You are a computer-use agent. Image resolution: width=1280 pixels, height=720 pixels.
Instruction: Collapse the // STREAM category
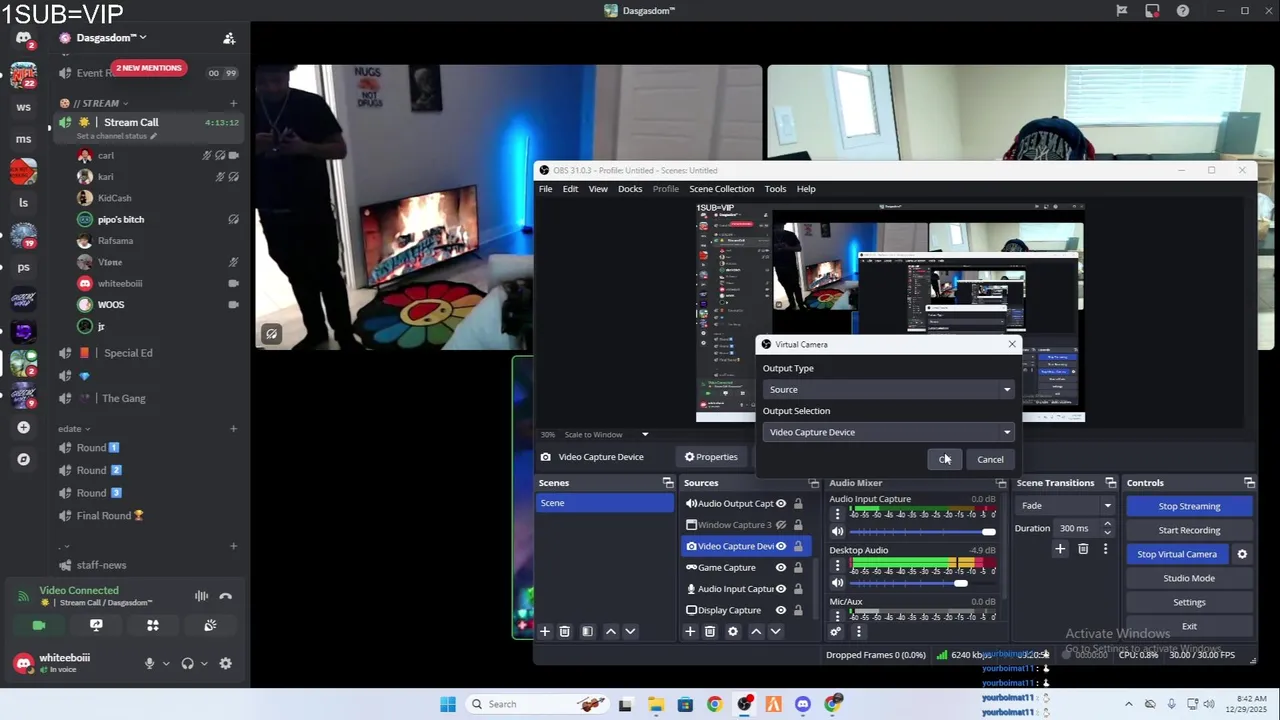pyautogui.click(x=95, y=103)
